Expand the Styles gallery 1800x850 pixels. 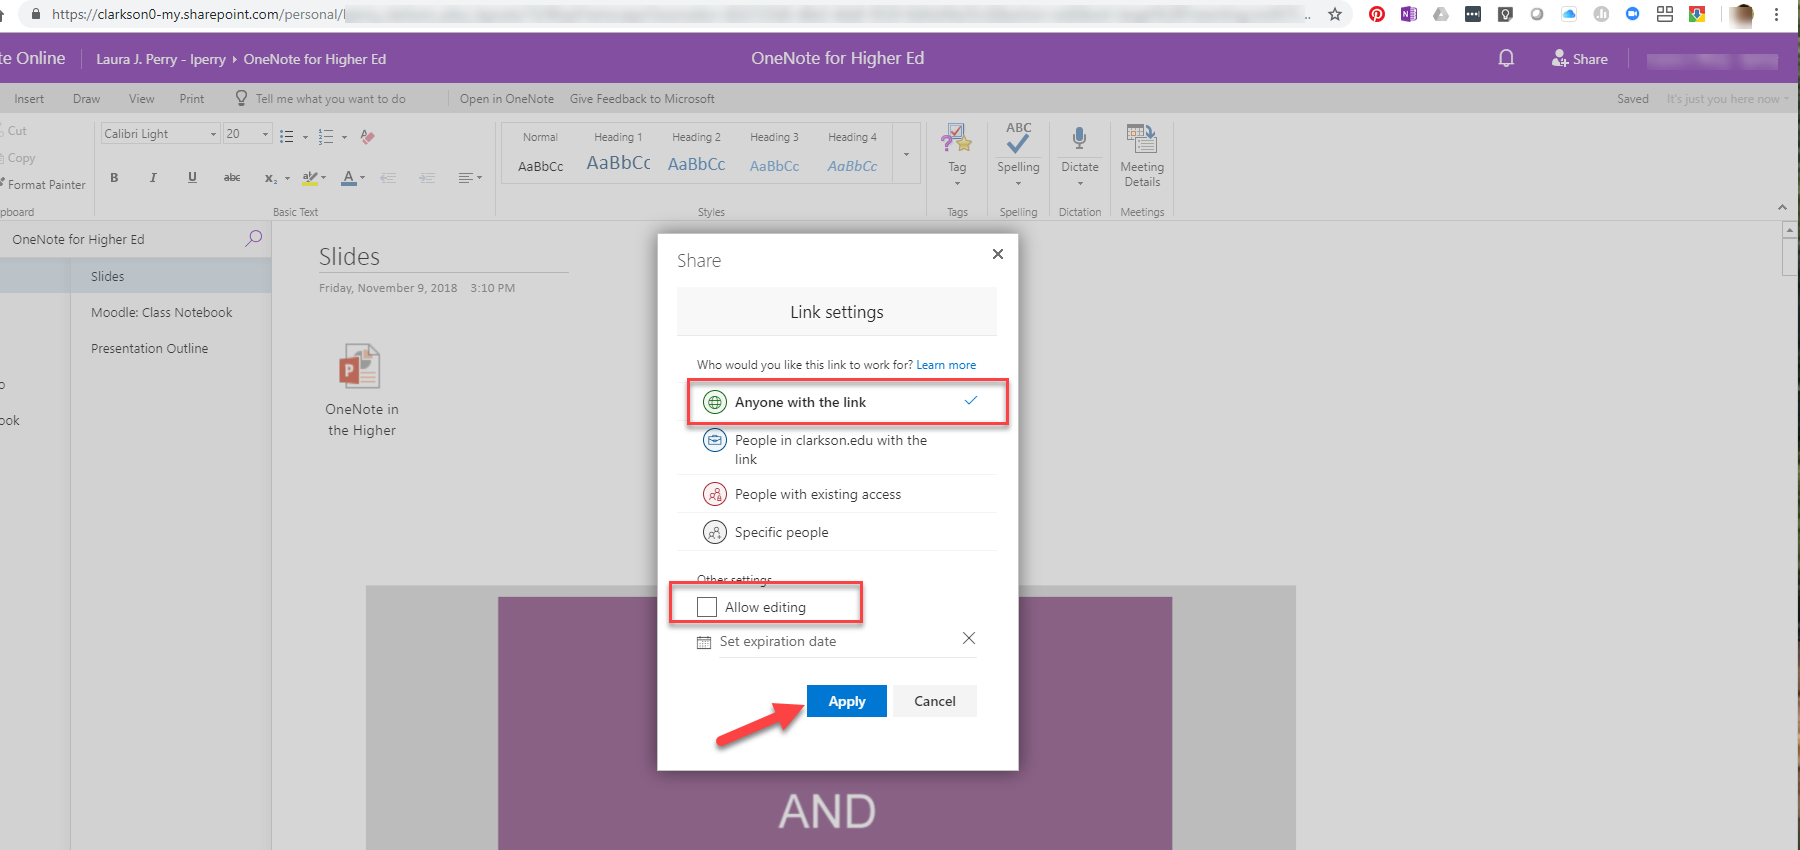click(906, 154)
